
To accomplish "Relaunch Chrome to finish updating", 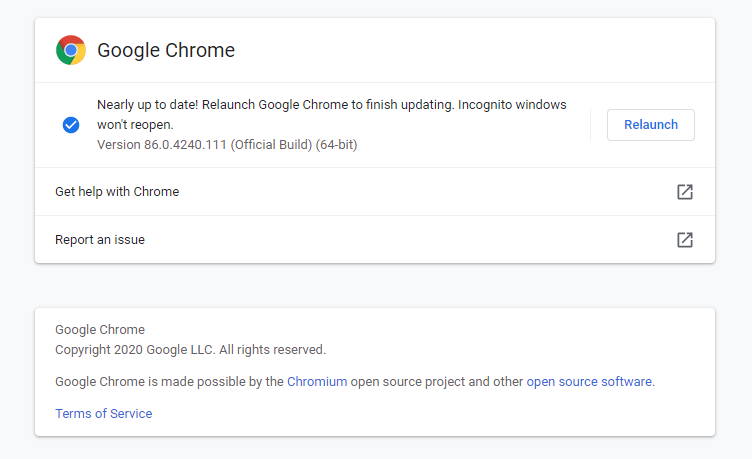I will [x=651, y=125].
